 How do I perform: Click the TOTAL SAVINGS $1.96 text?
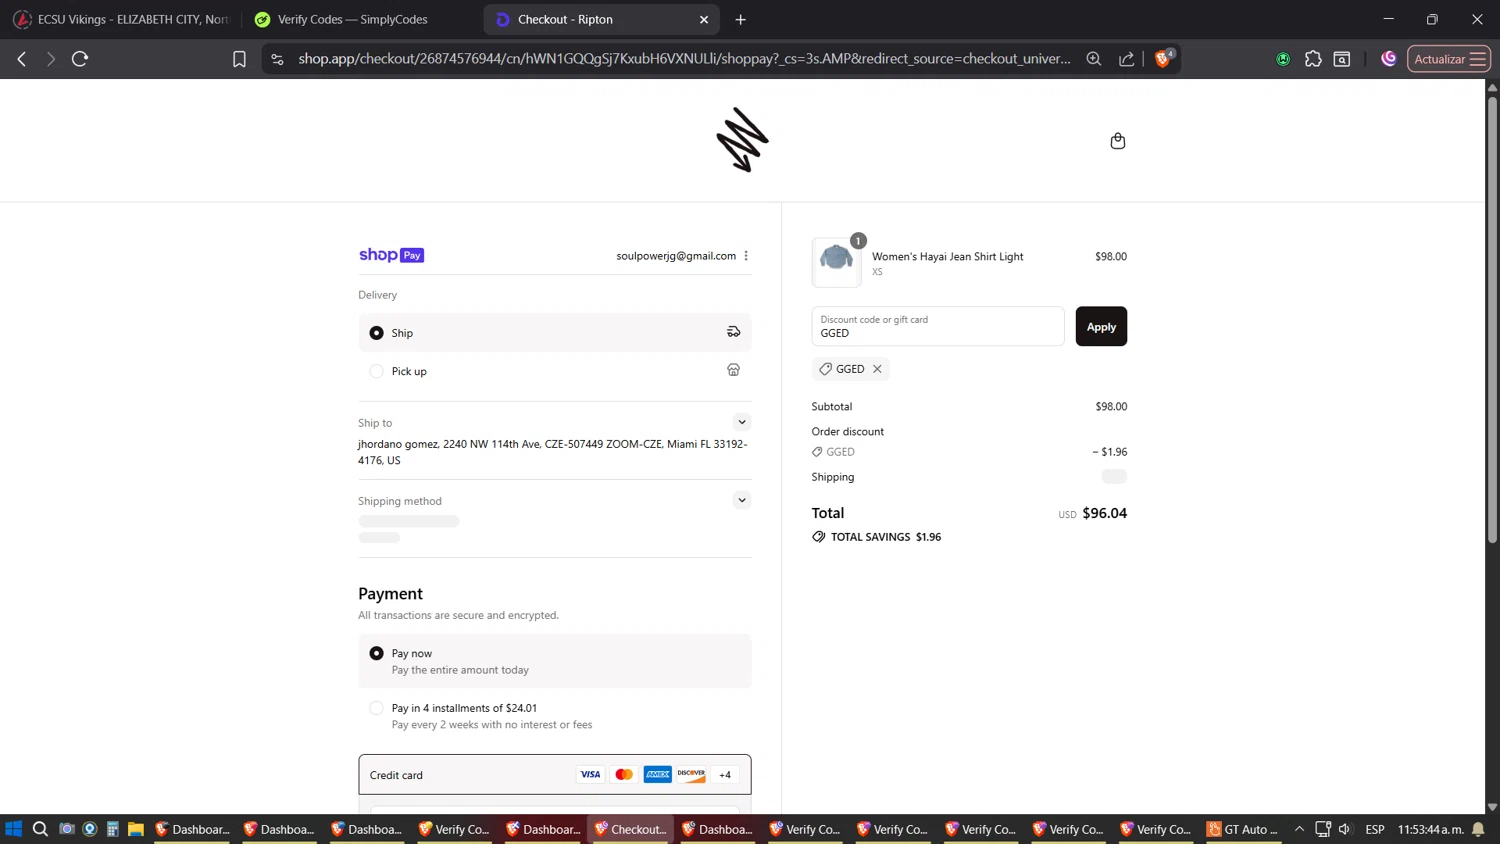(886, 537)
